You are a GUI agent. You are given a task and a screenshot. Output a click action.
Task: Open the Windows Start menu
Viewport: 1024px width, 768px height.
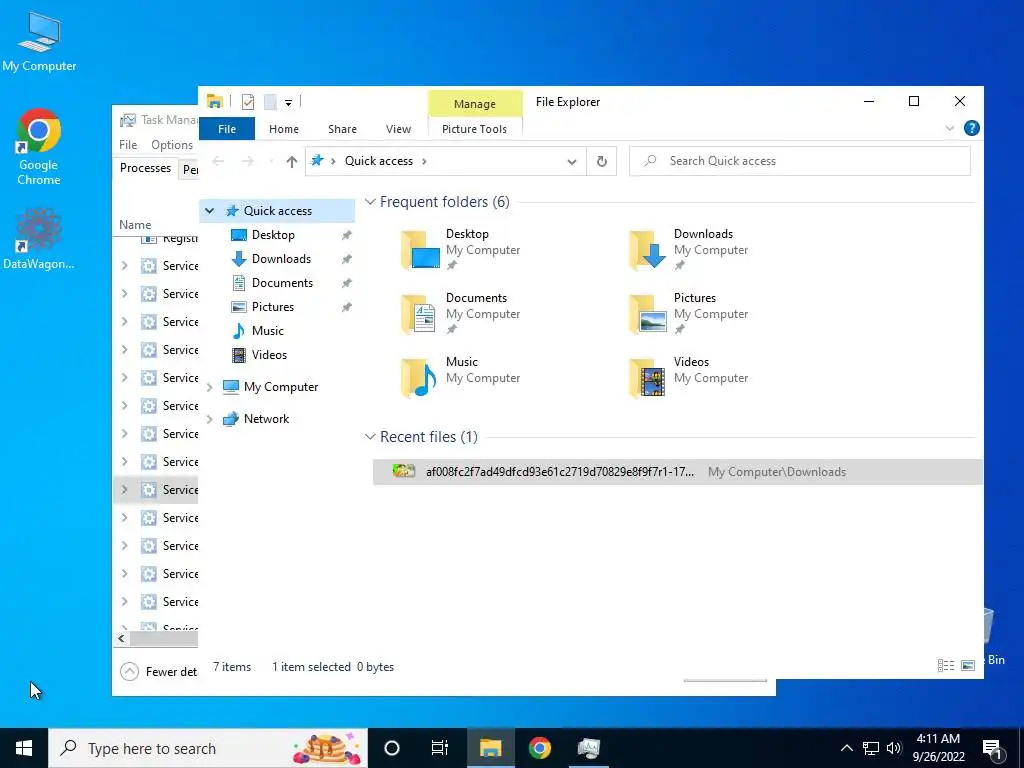pyautogui.click(x=24, y=748)
